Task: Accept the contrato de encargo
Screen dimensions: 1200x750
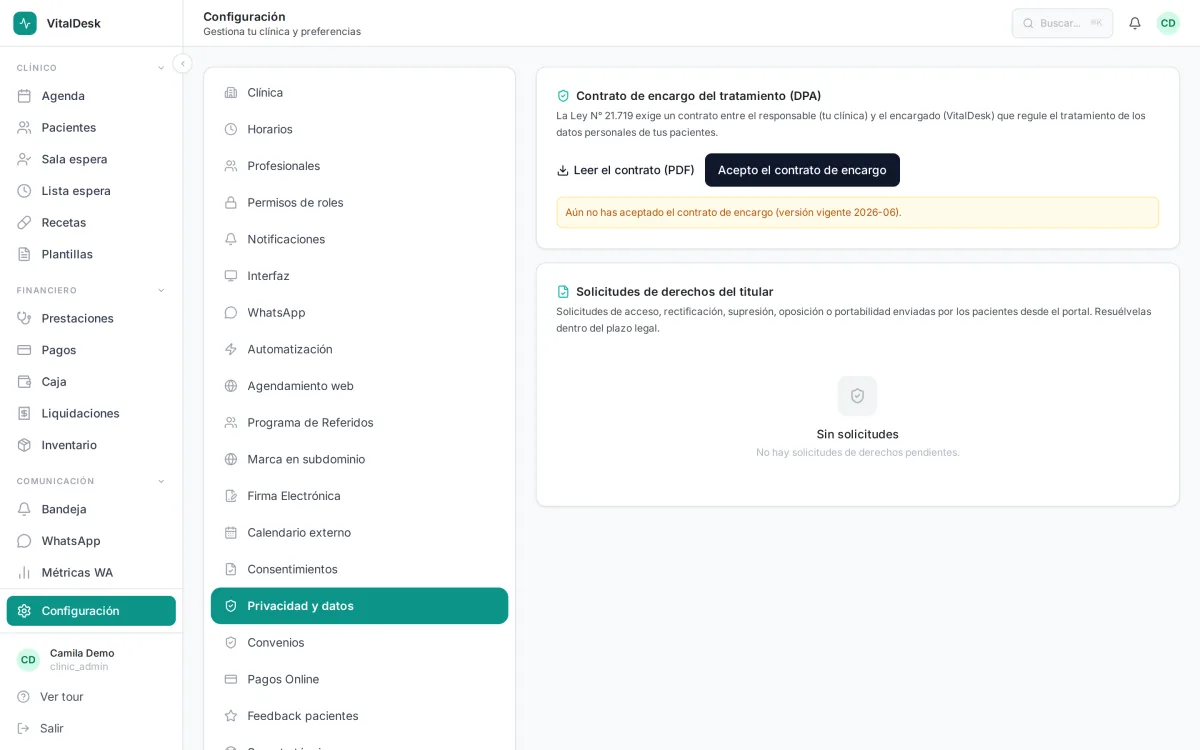Action: coord(802,170)
